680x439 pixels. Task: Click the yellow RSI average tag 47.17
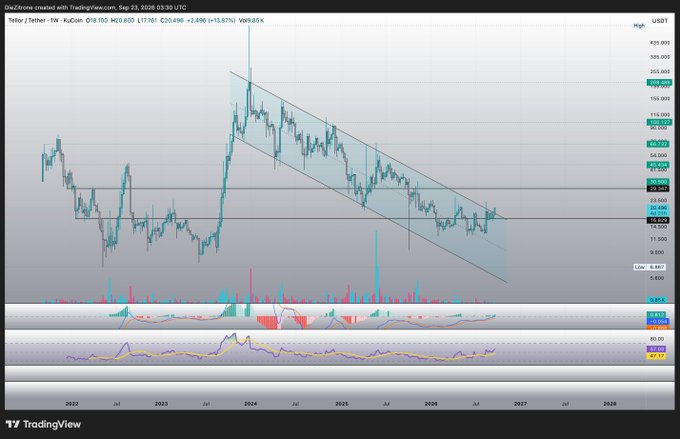pos(657,356)
